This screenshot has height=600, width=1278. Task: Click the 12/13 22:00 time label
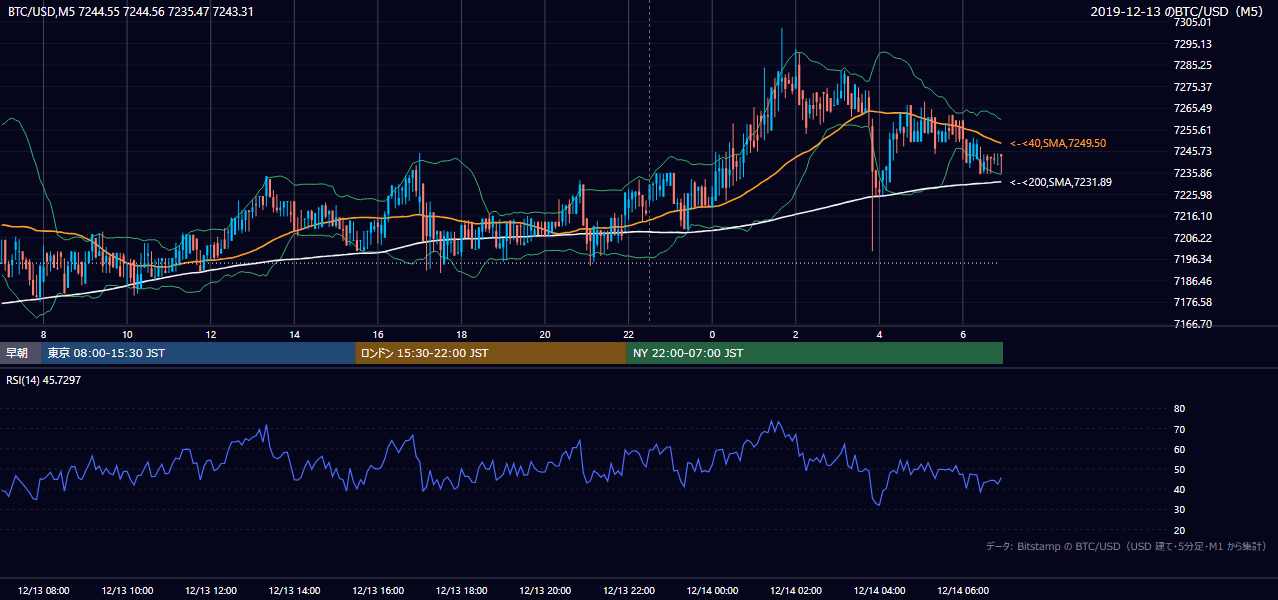pos(628,591)
